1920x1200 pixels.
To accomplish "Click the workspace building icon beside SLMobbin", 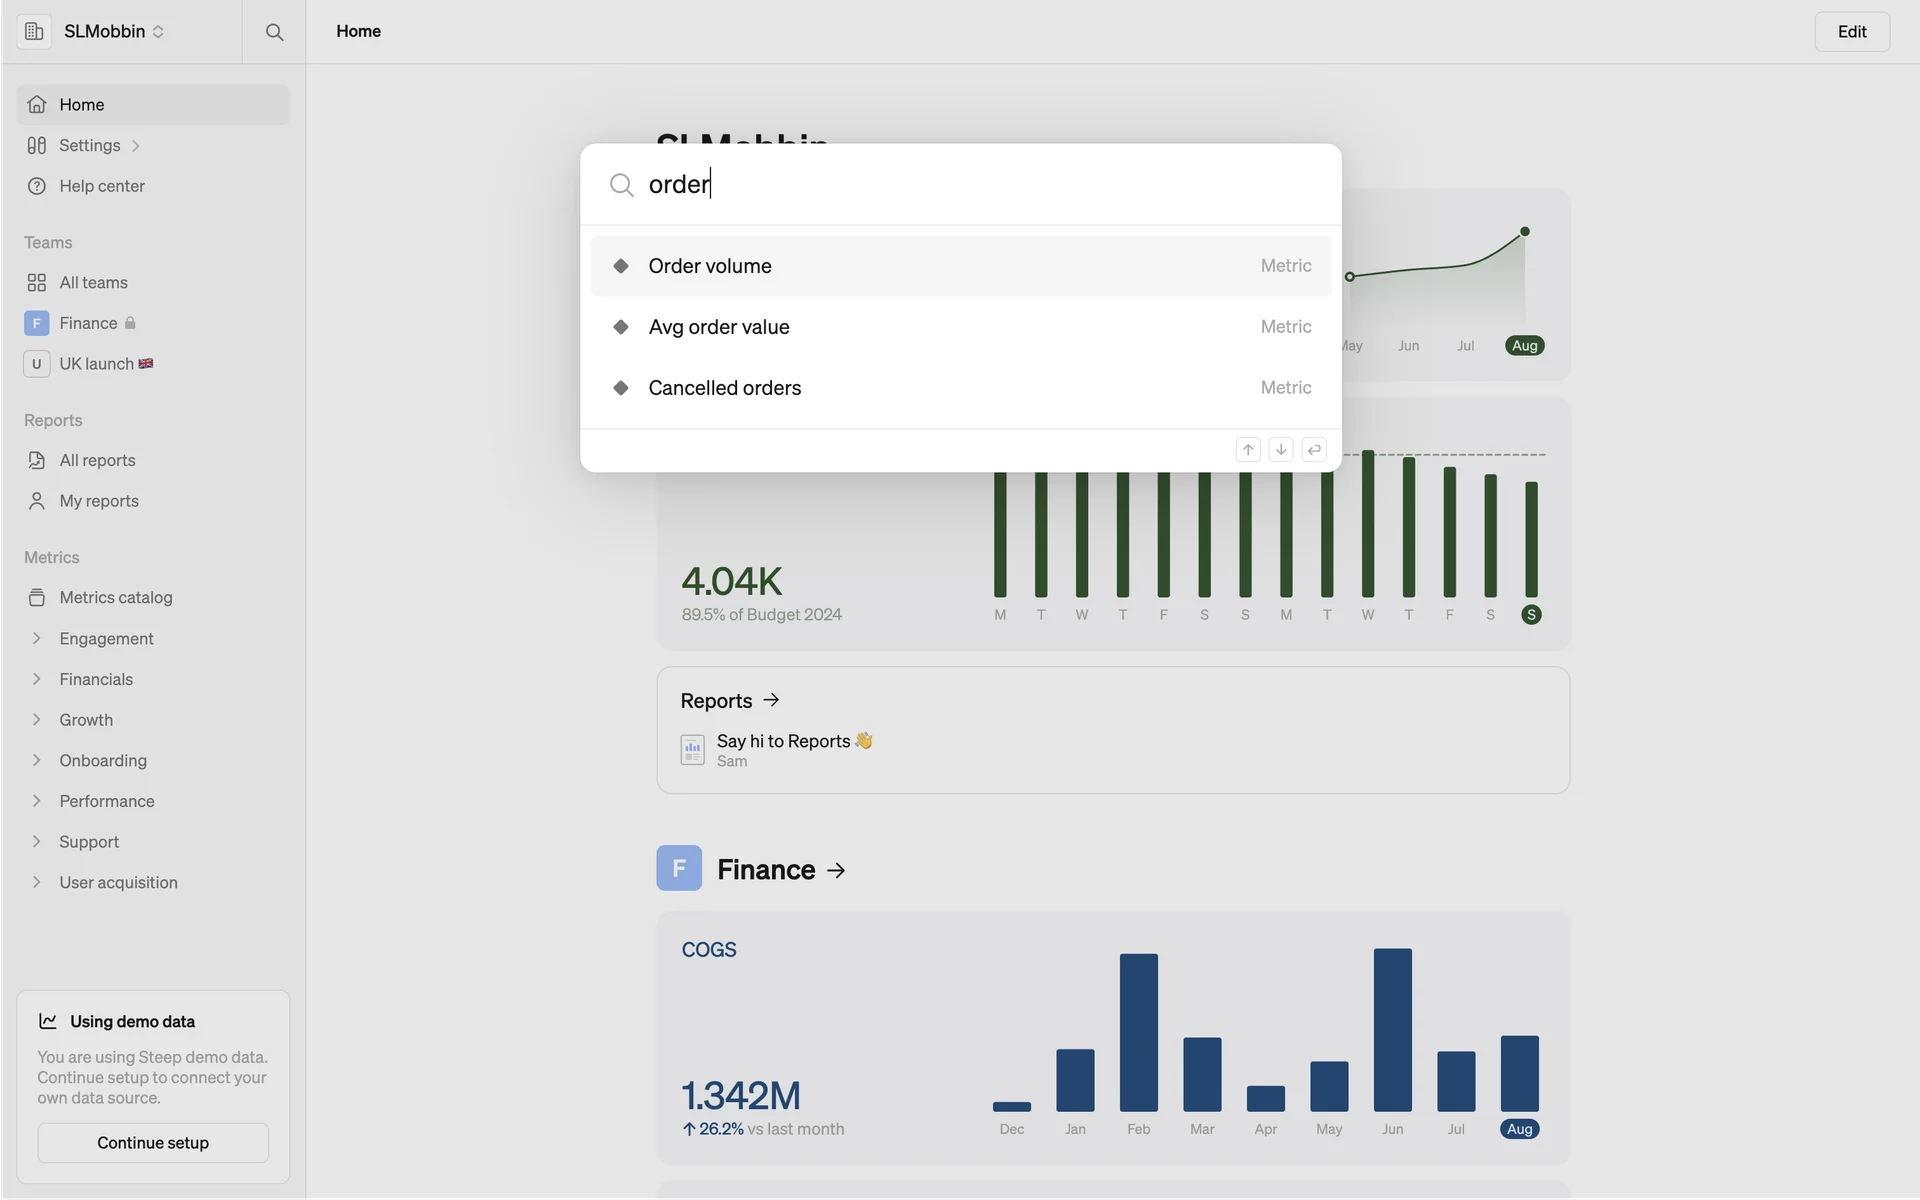I will pyautogui.click(x=34, y=32).
